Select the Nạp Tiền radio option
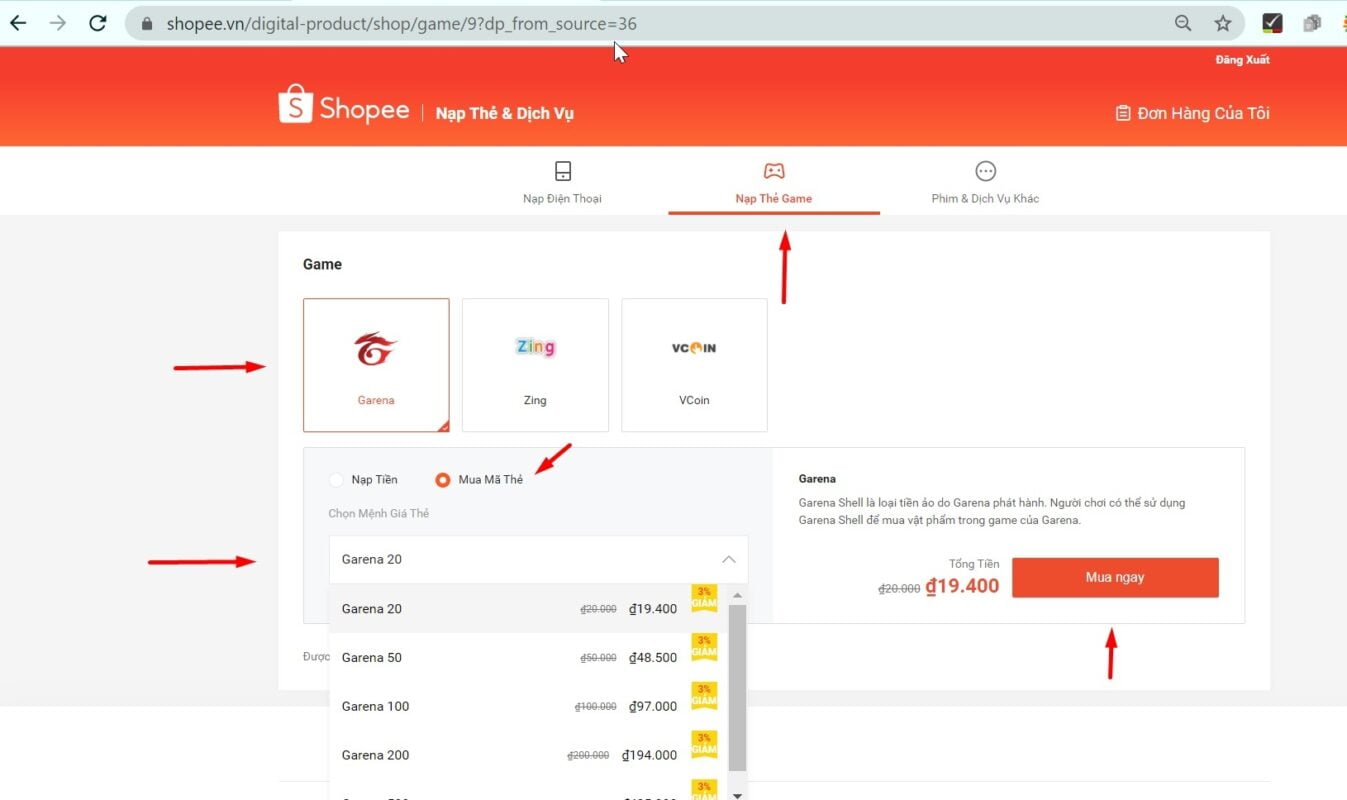This screenshot has width=1347, height=800. pos(336,480)
